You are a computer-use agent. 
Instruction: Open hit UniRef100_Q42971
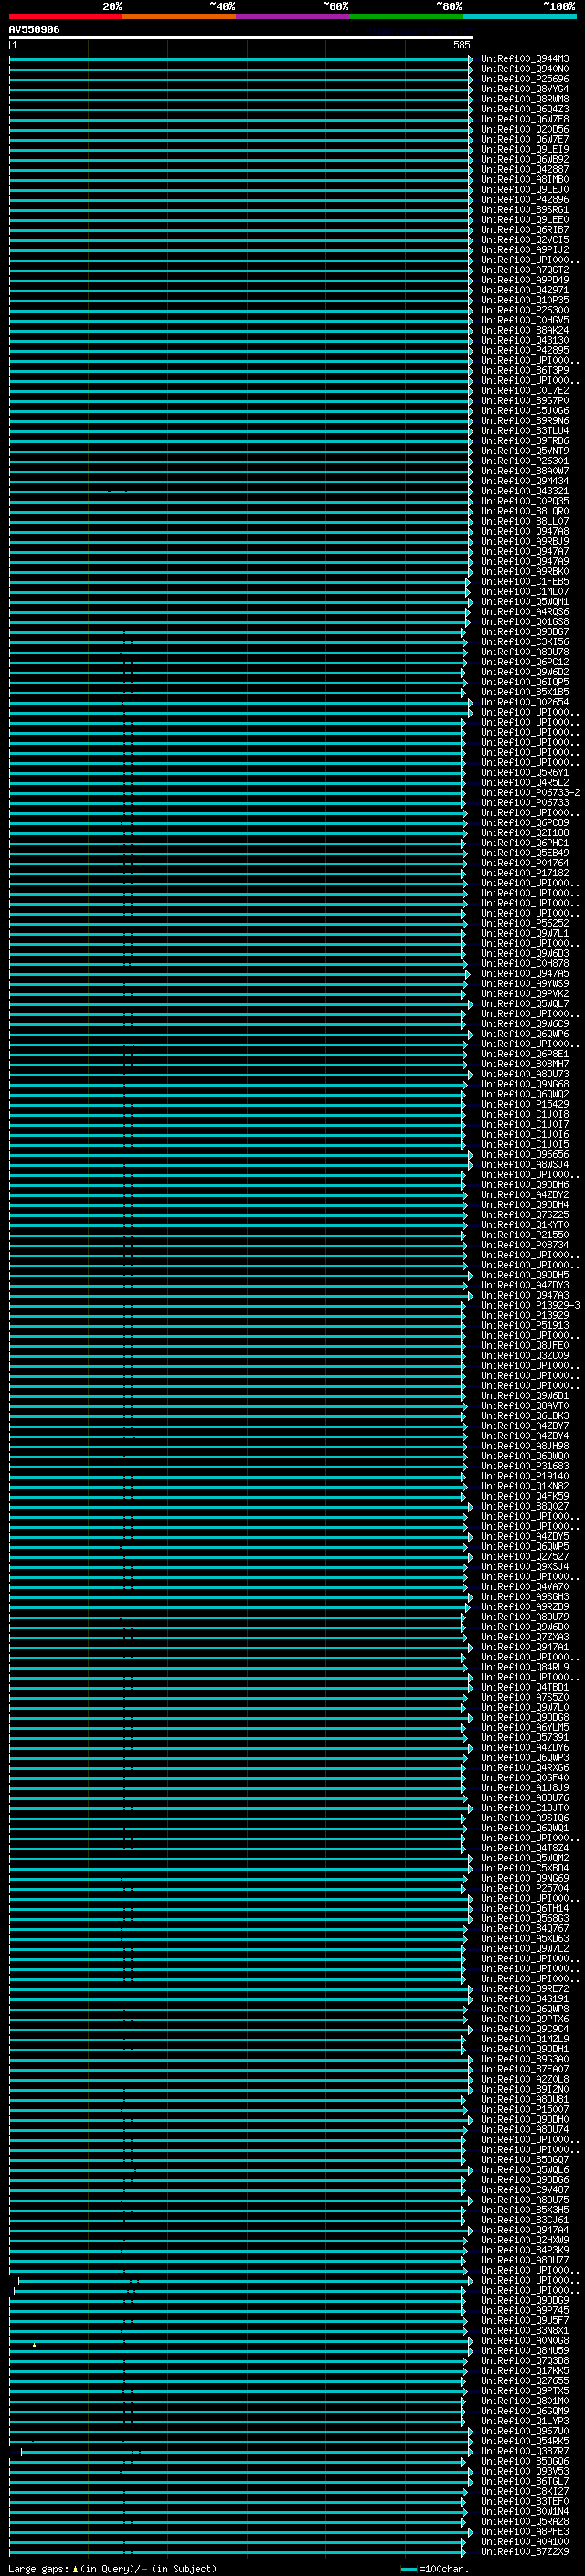[x=525, y=290]
